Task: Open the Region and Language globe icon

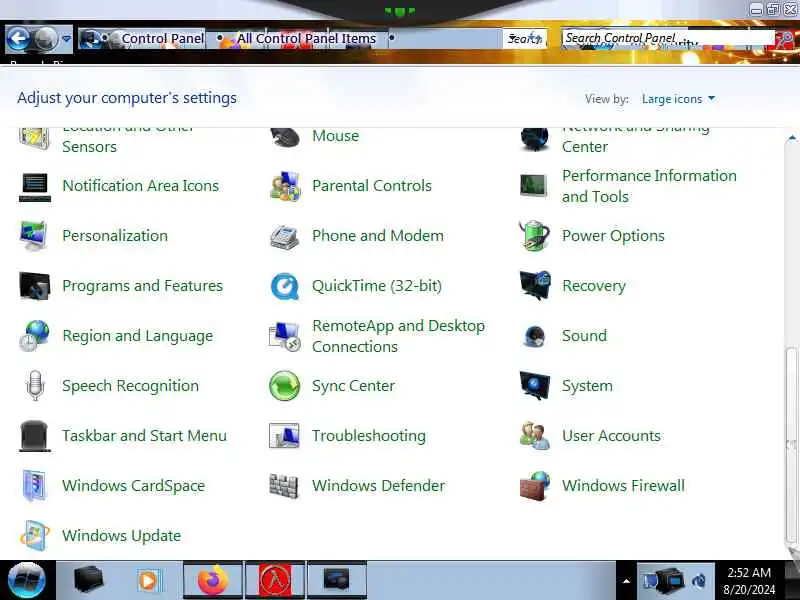Action: pos(34,336)
